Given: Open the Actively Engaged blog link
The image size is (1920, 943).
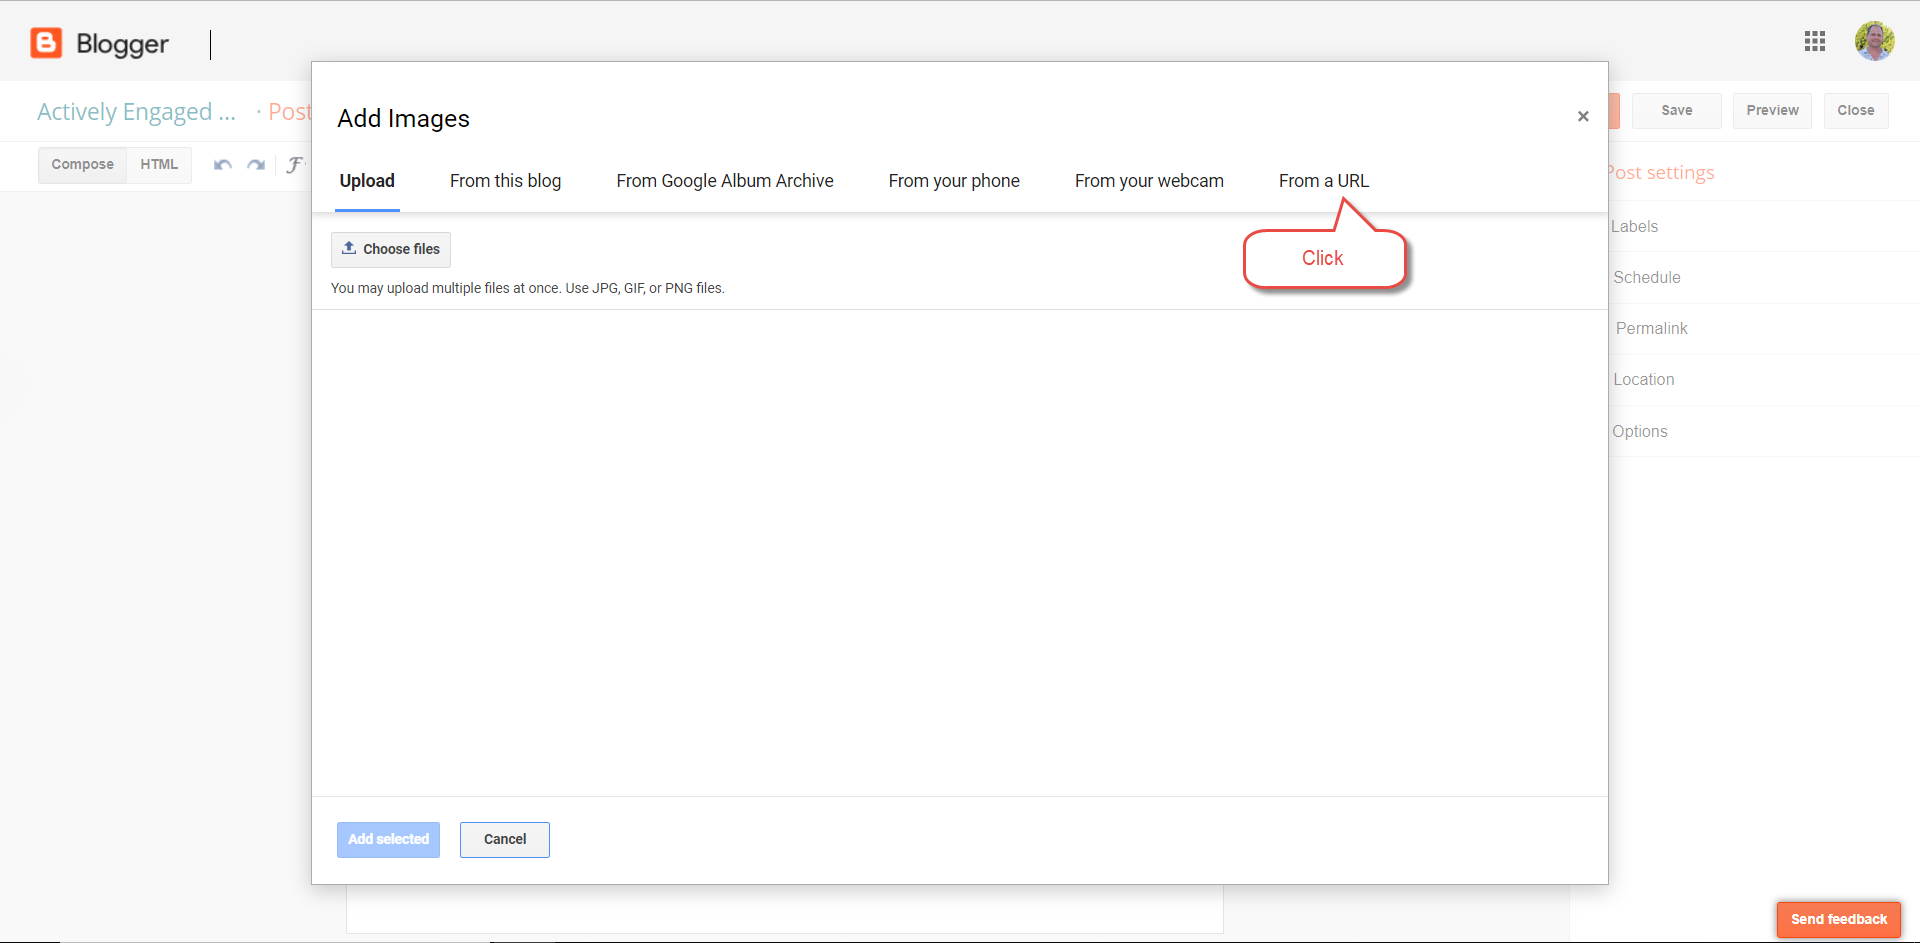Looking at the screenshot, I should [x=136, y=111].
